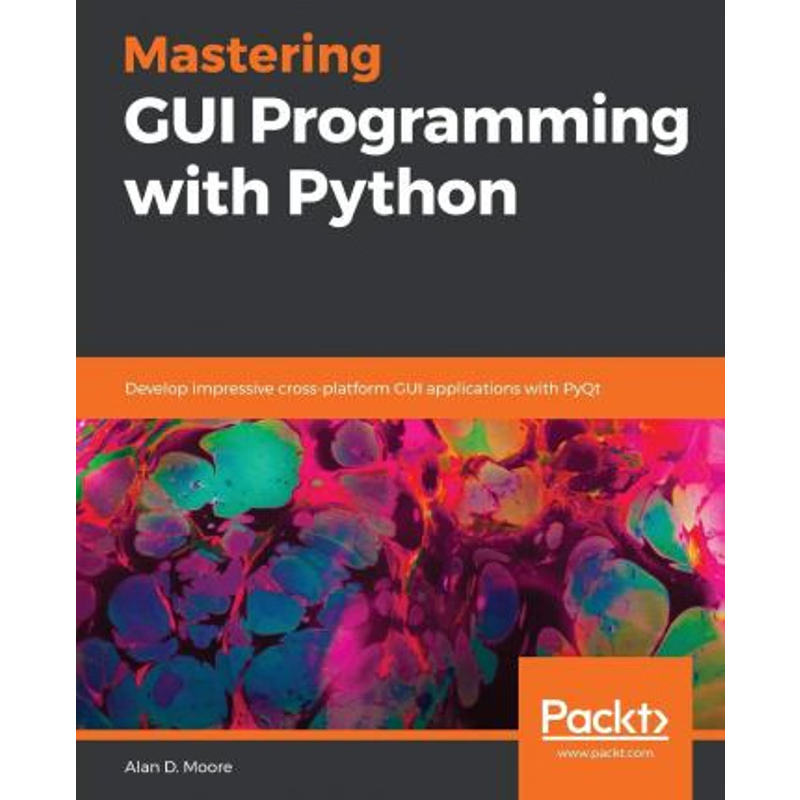Screen dimensions: 800x800
Task: Click the 'GUI Programming' title line
Action: click(x=407, y=124)
